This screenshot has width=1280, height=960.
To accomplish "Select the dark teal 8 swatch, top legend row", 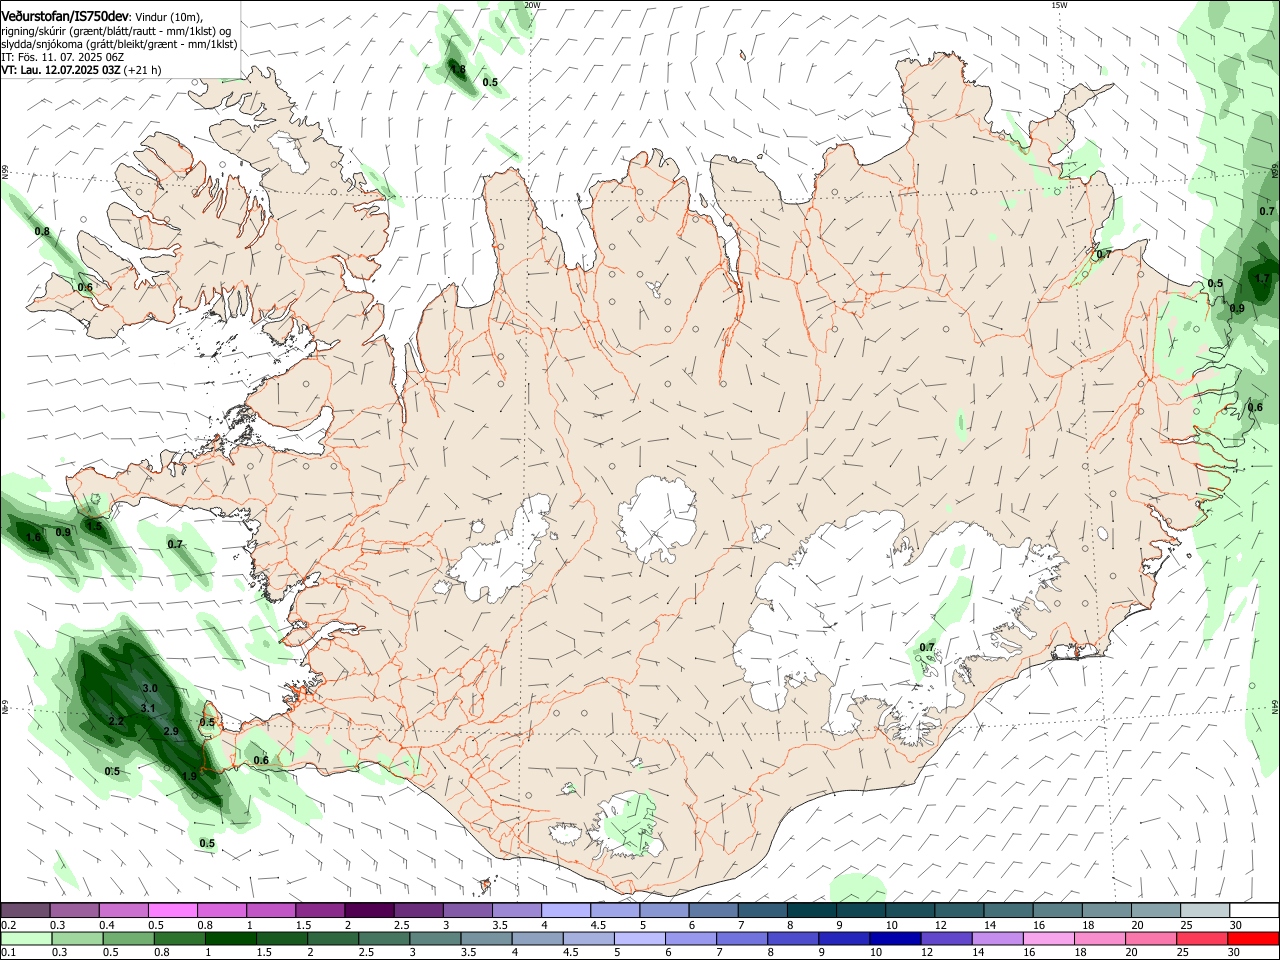I will 812,911.
